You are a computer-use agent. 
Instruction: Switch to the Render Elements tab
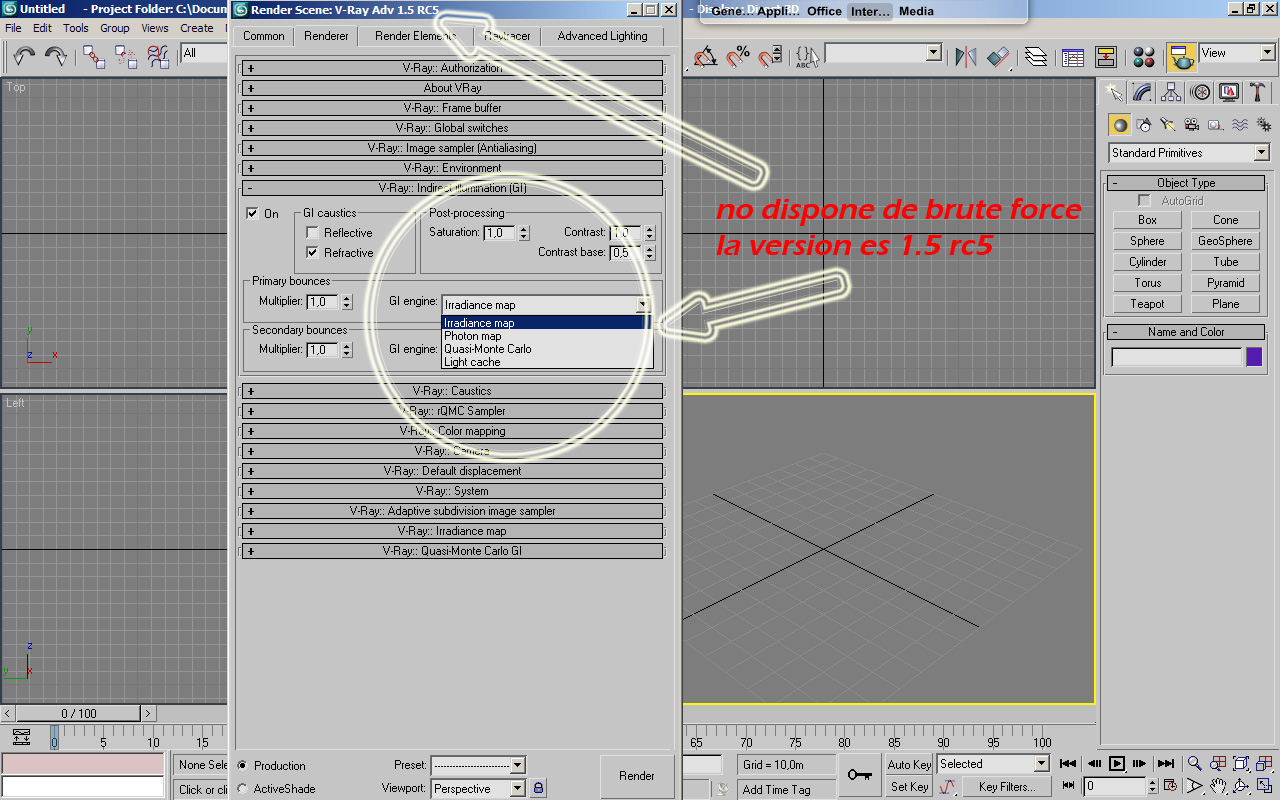(415, 36)
